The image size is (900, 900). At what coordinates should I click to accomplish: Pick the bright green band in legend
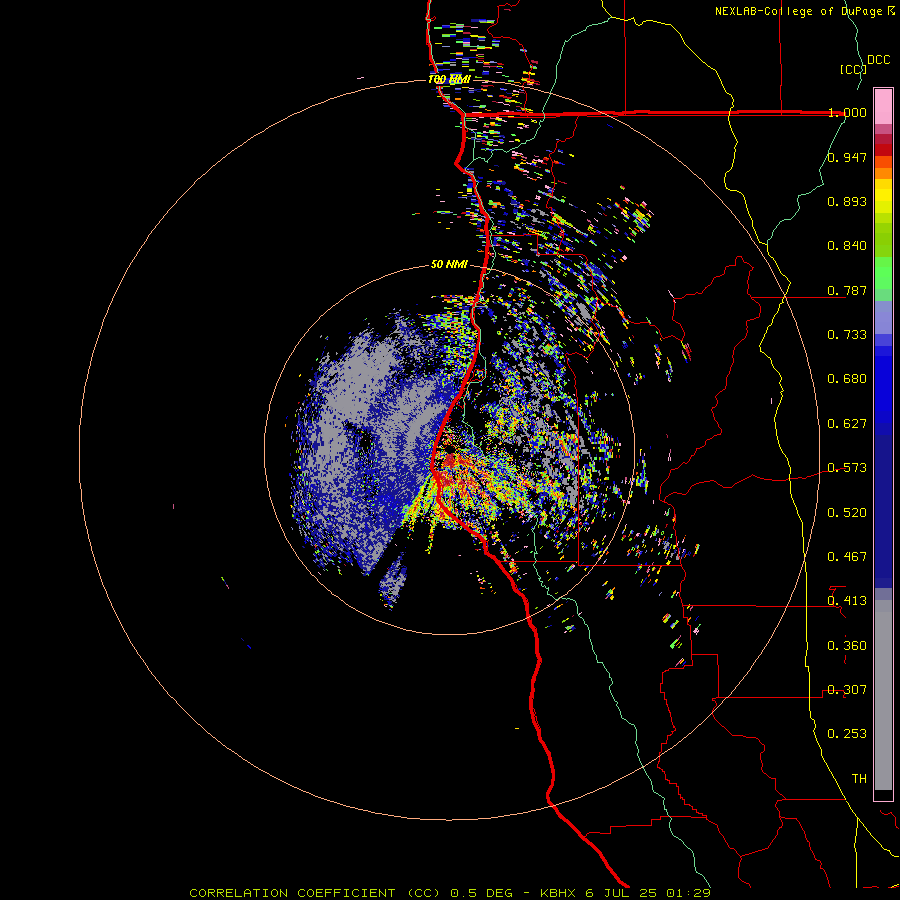pos(883,273)
